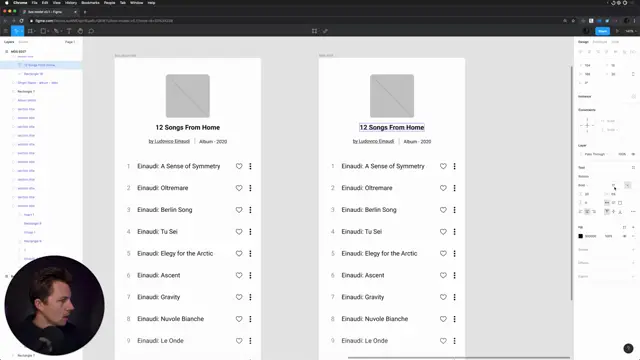
Task: Open the text styles four-dot icon
Action: click(x=633, y=167)
